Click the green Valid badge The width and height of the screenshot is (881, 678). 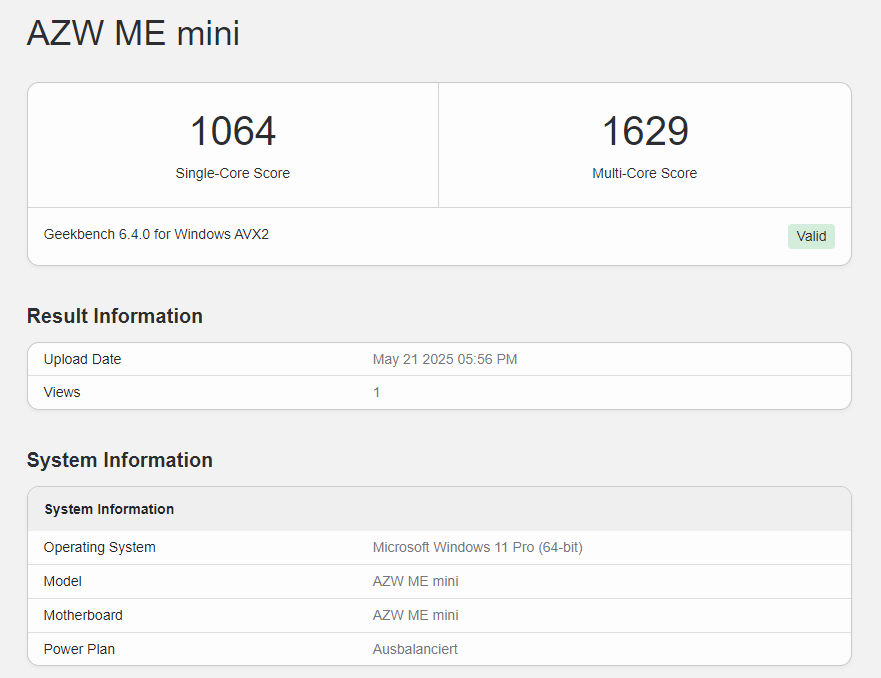point(811,236)
